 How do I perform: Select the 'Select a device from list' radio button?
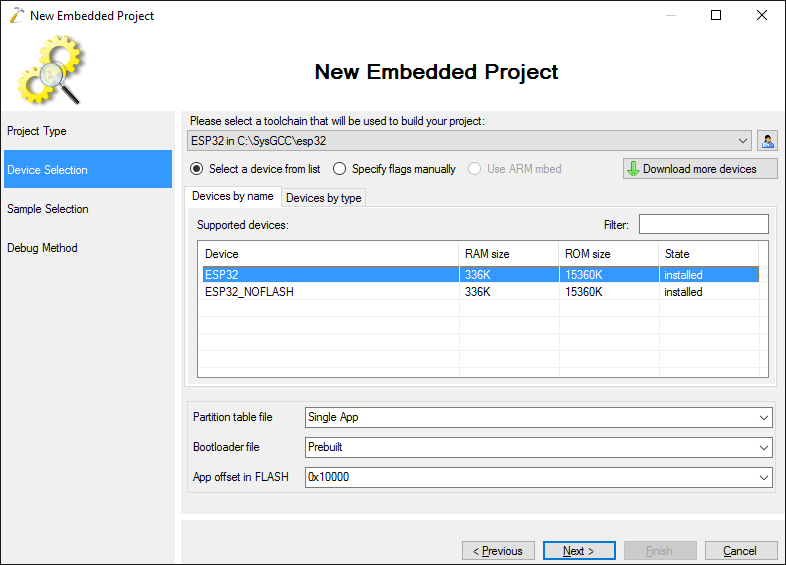(x=197, y=169)
